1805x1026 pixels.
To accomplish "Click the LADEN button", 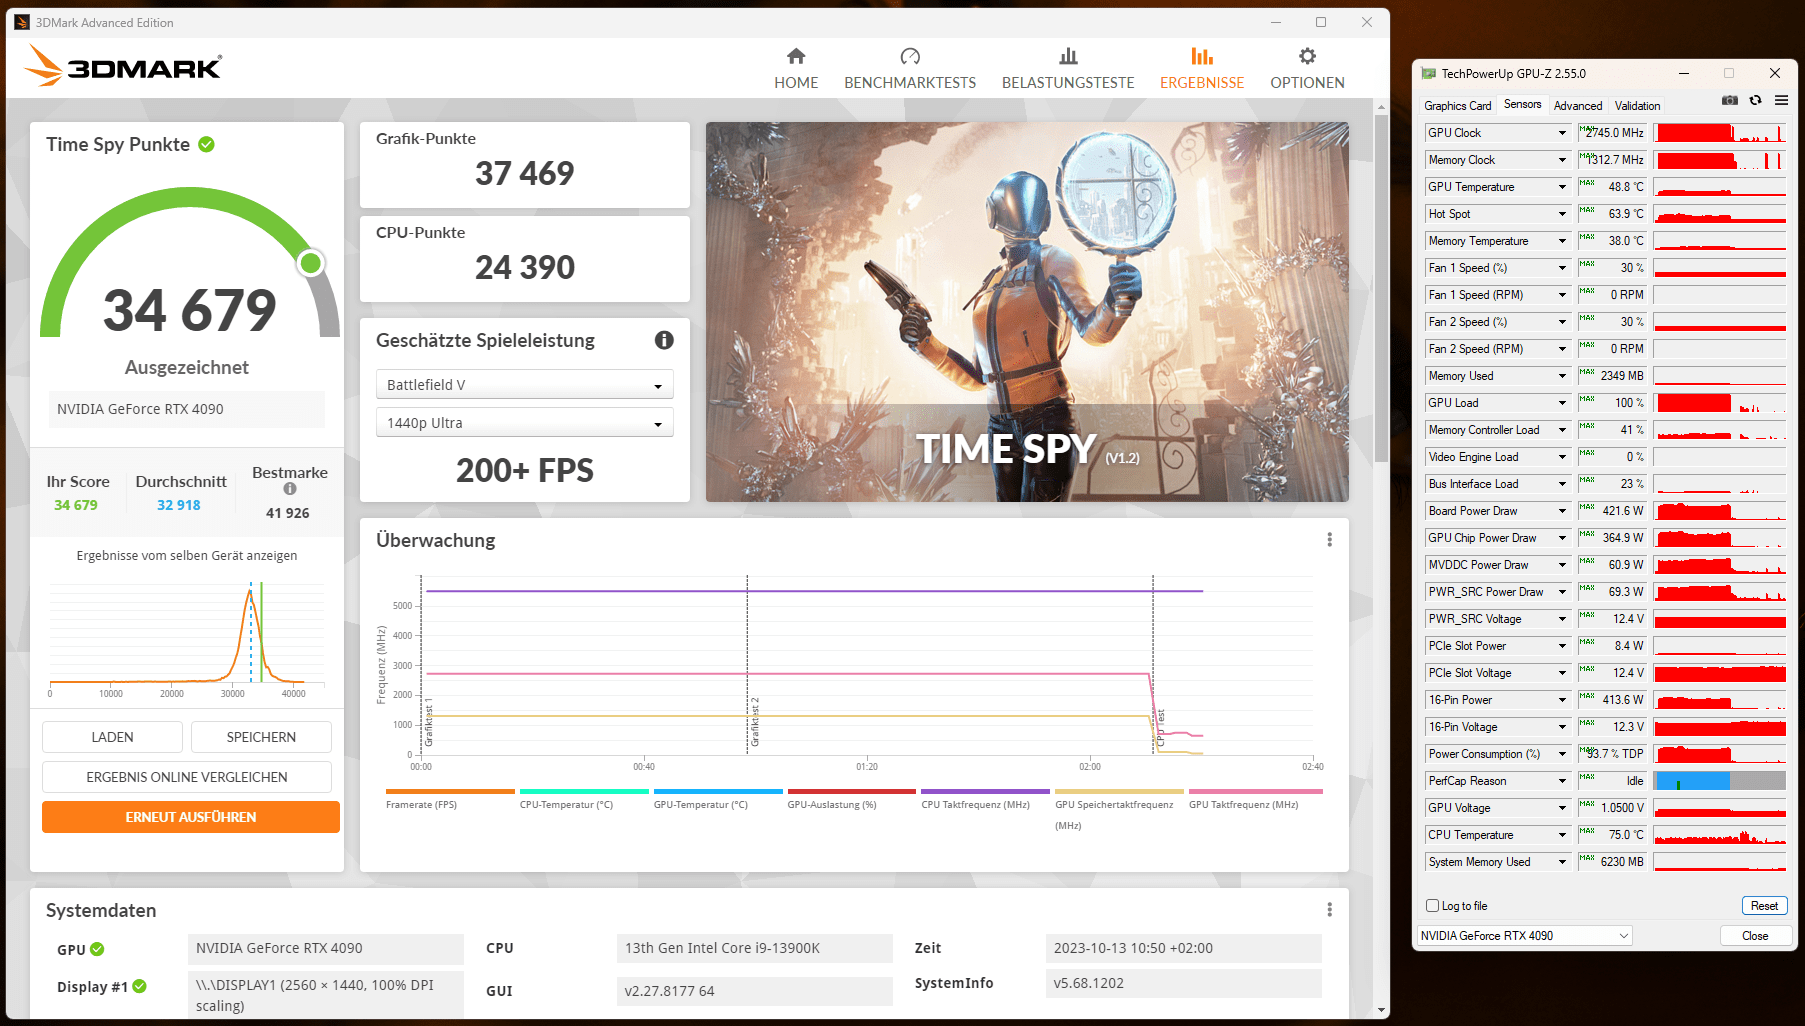I will [112, 737].
